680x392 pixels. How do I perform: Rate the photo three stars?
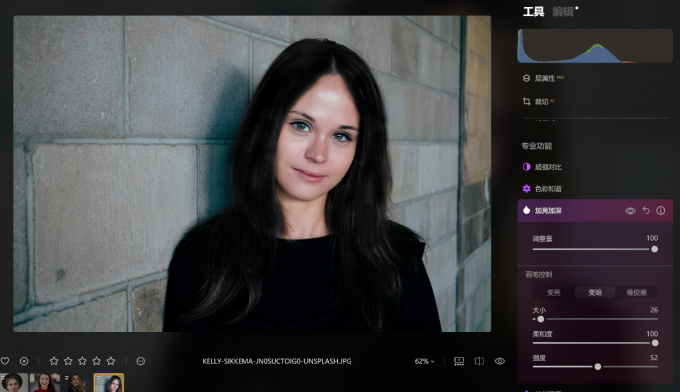[82, 361]
